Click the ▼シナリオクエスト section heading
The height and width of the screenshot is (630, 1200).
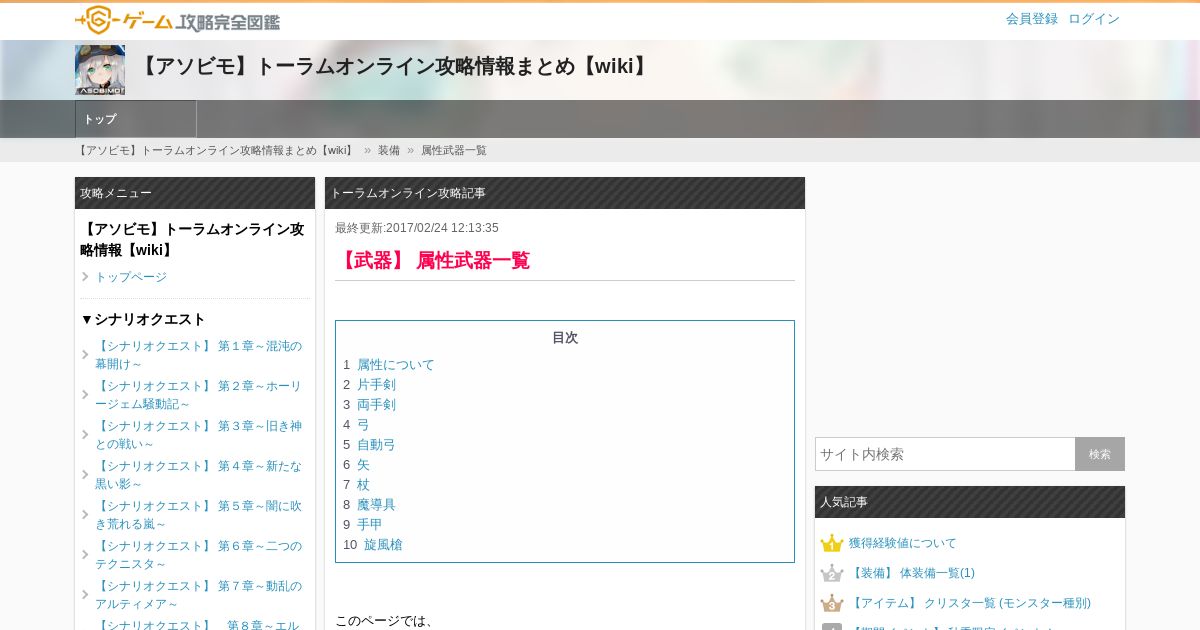point(143,319)
